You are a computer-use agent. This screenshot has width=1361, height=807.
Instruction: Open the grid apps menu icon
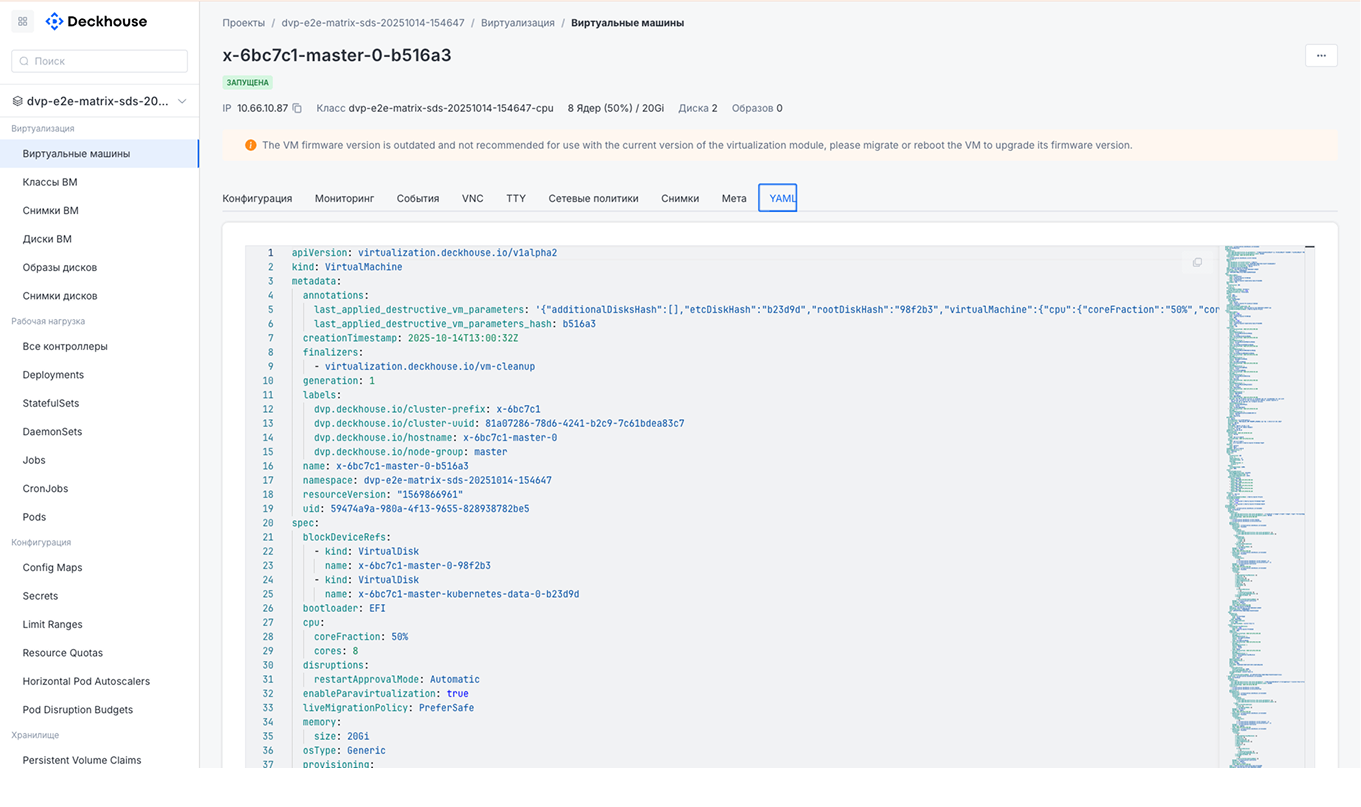click(x=22, y=21)
